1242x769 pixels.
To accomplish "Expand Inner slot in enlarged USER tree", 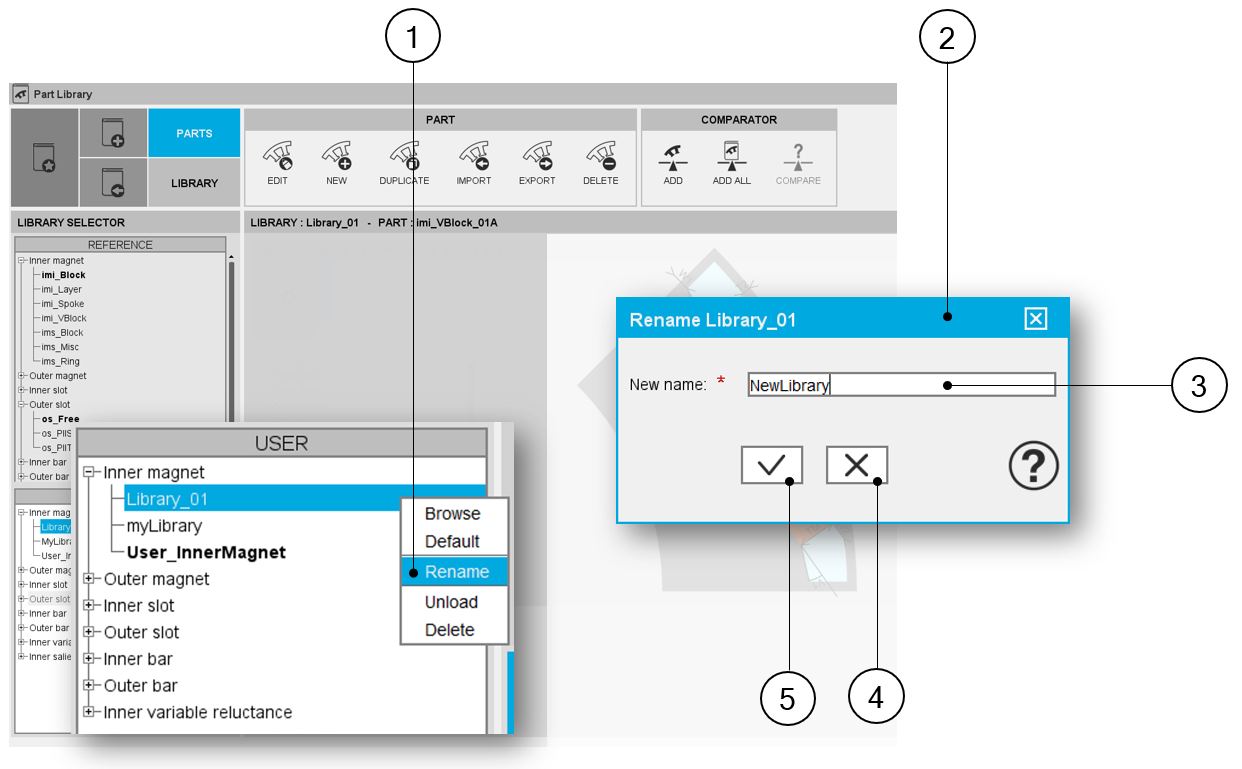I will click(x=89, y=606).
